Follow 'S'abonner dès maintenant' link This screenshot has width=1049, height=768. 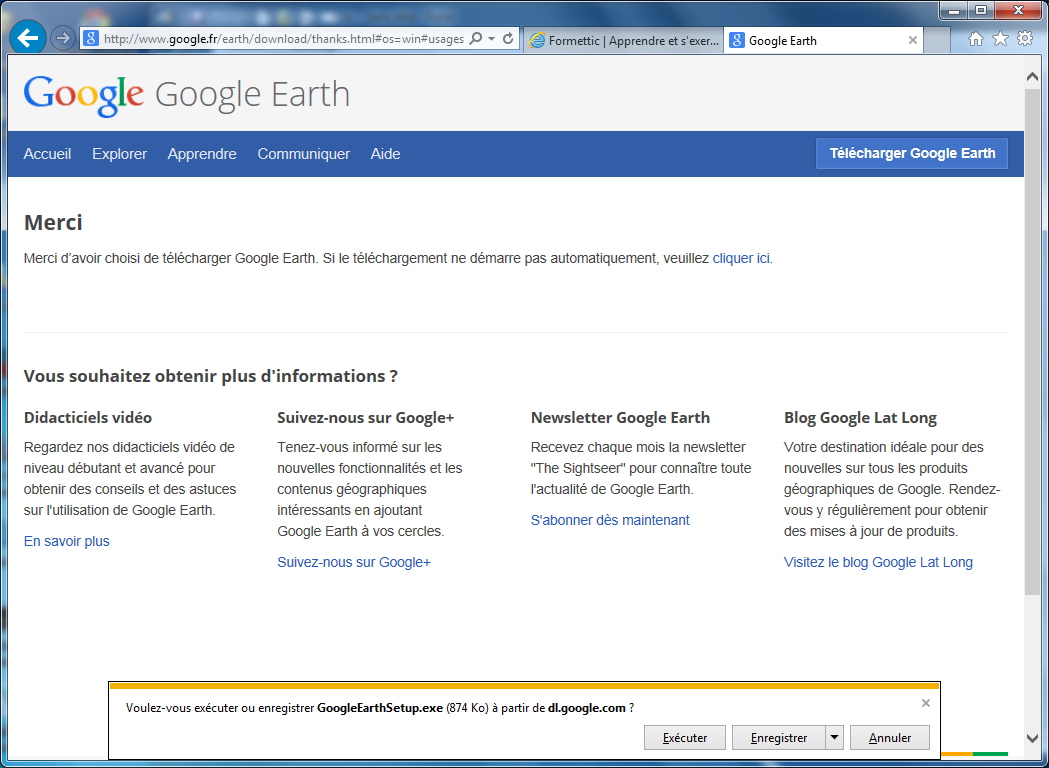(610, 520)
